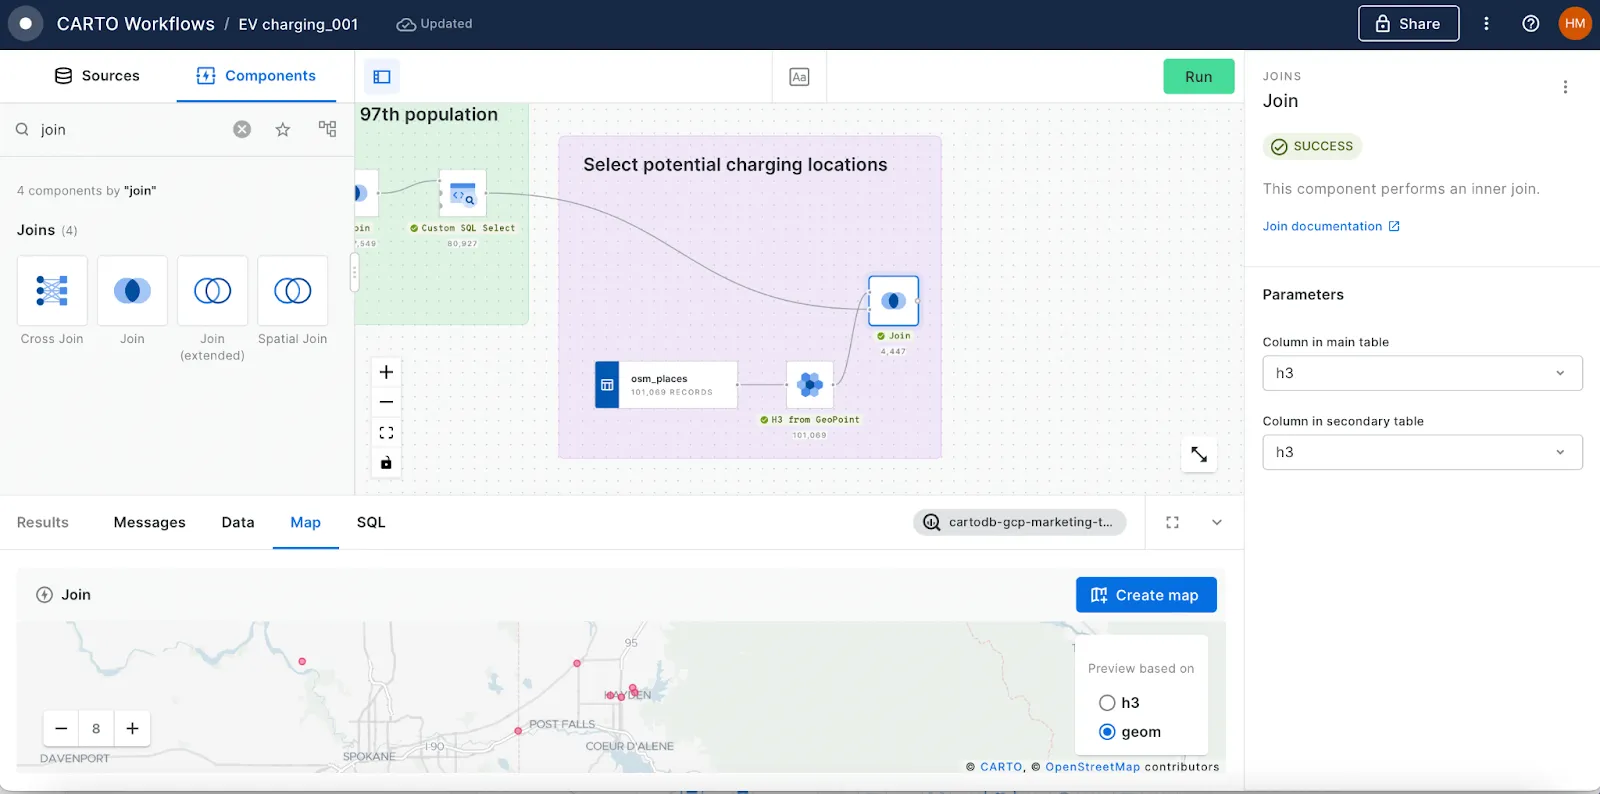Clear the component search field

[x=242, y=129]
